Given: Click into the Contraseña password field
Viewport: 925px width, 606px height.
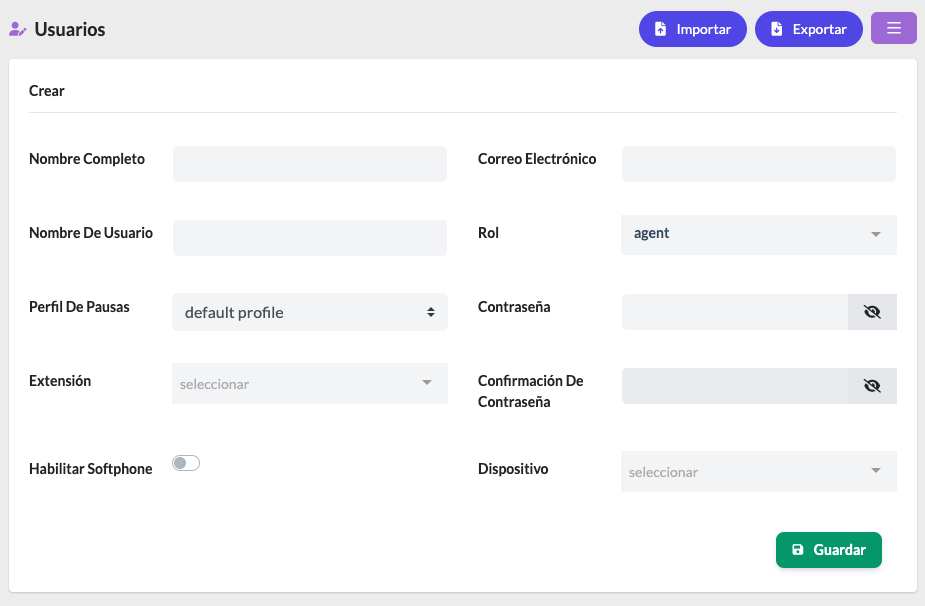Looking at the screenshot, I should coord(734,312).
